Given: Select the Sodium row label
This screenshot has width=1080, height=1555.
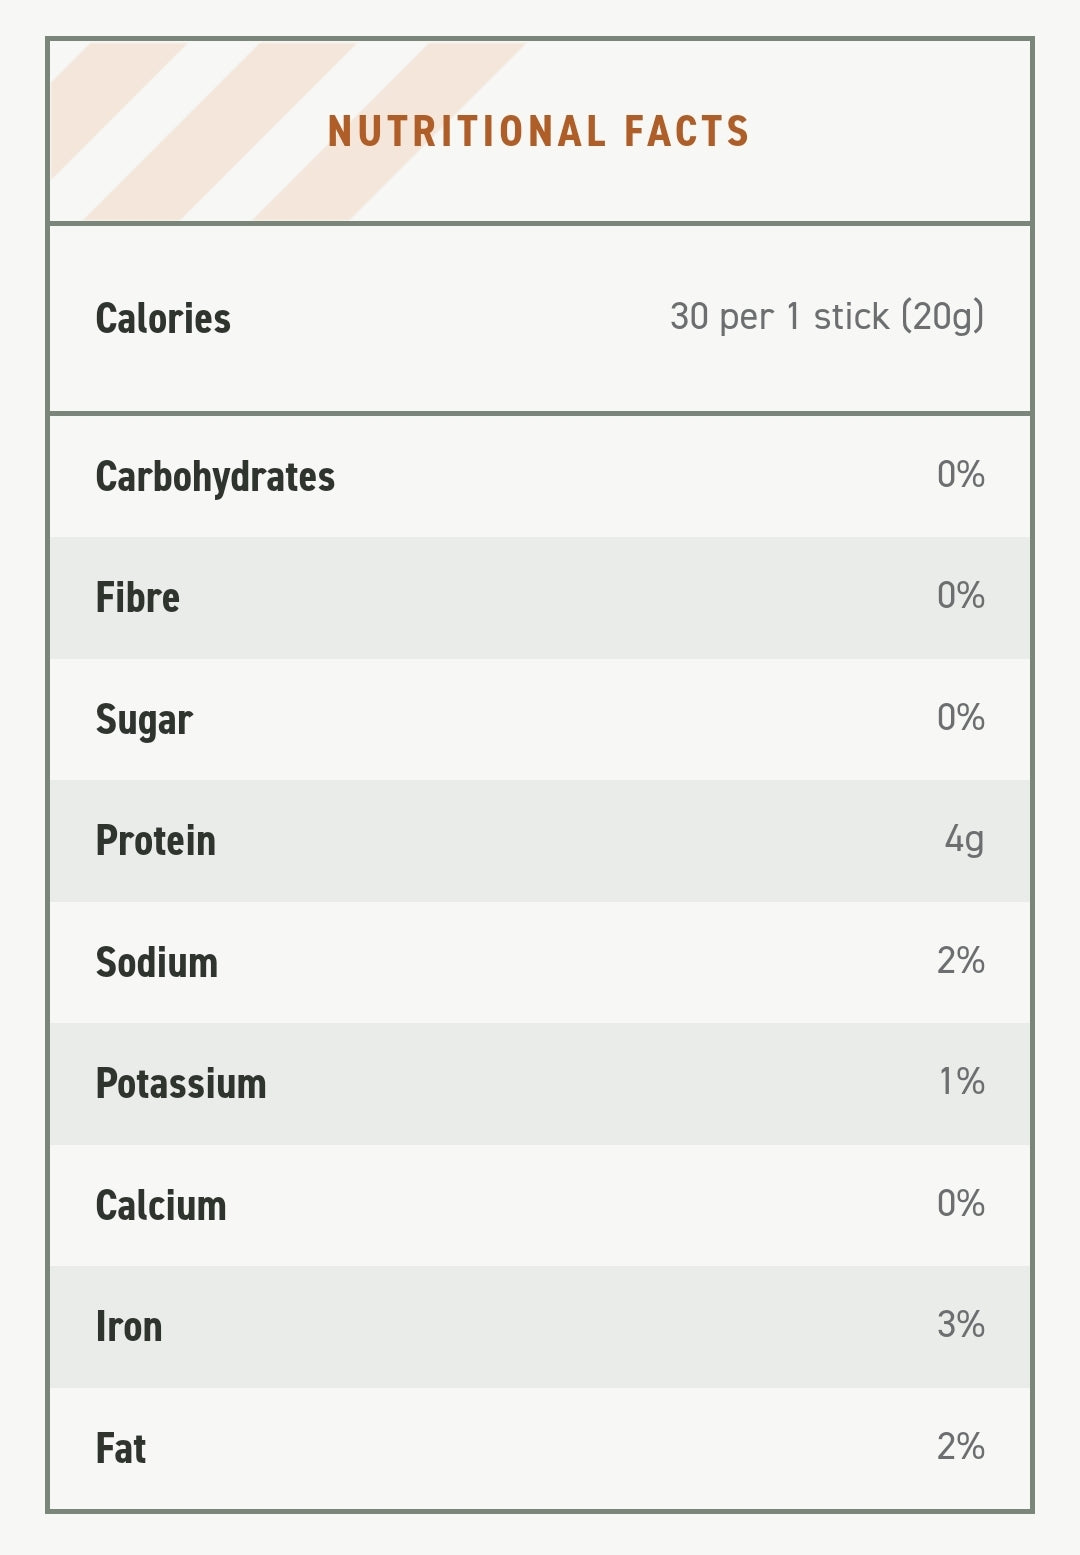Looking at the screenshot, I should [x=157, y=963].
